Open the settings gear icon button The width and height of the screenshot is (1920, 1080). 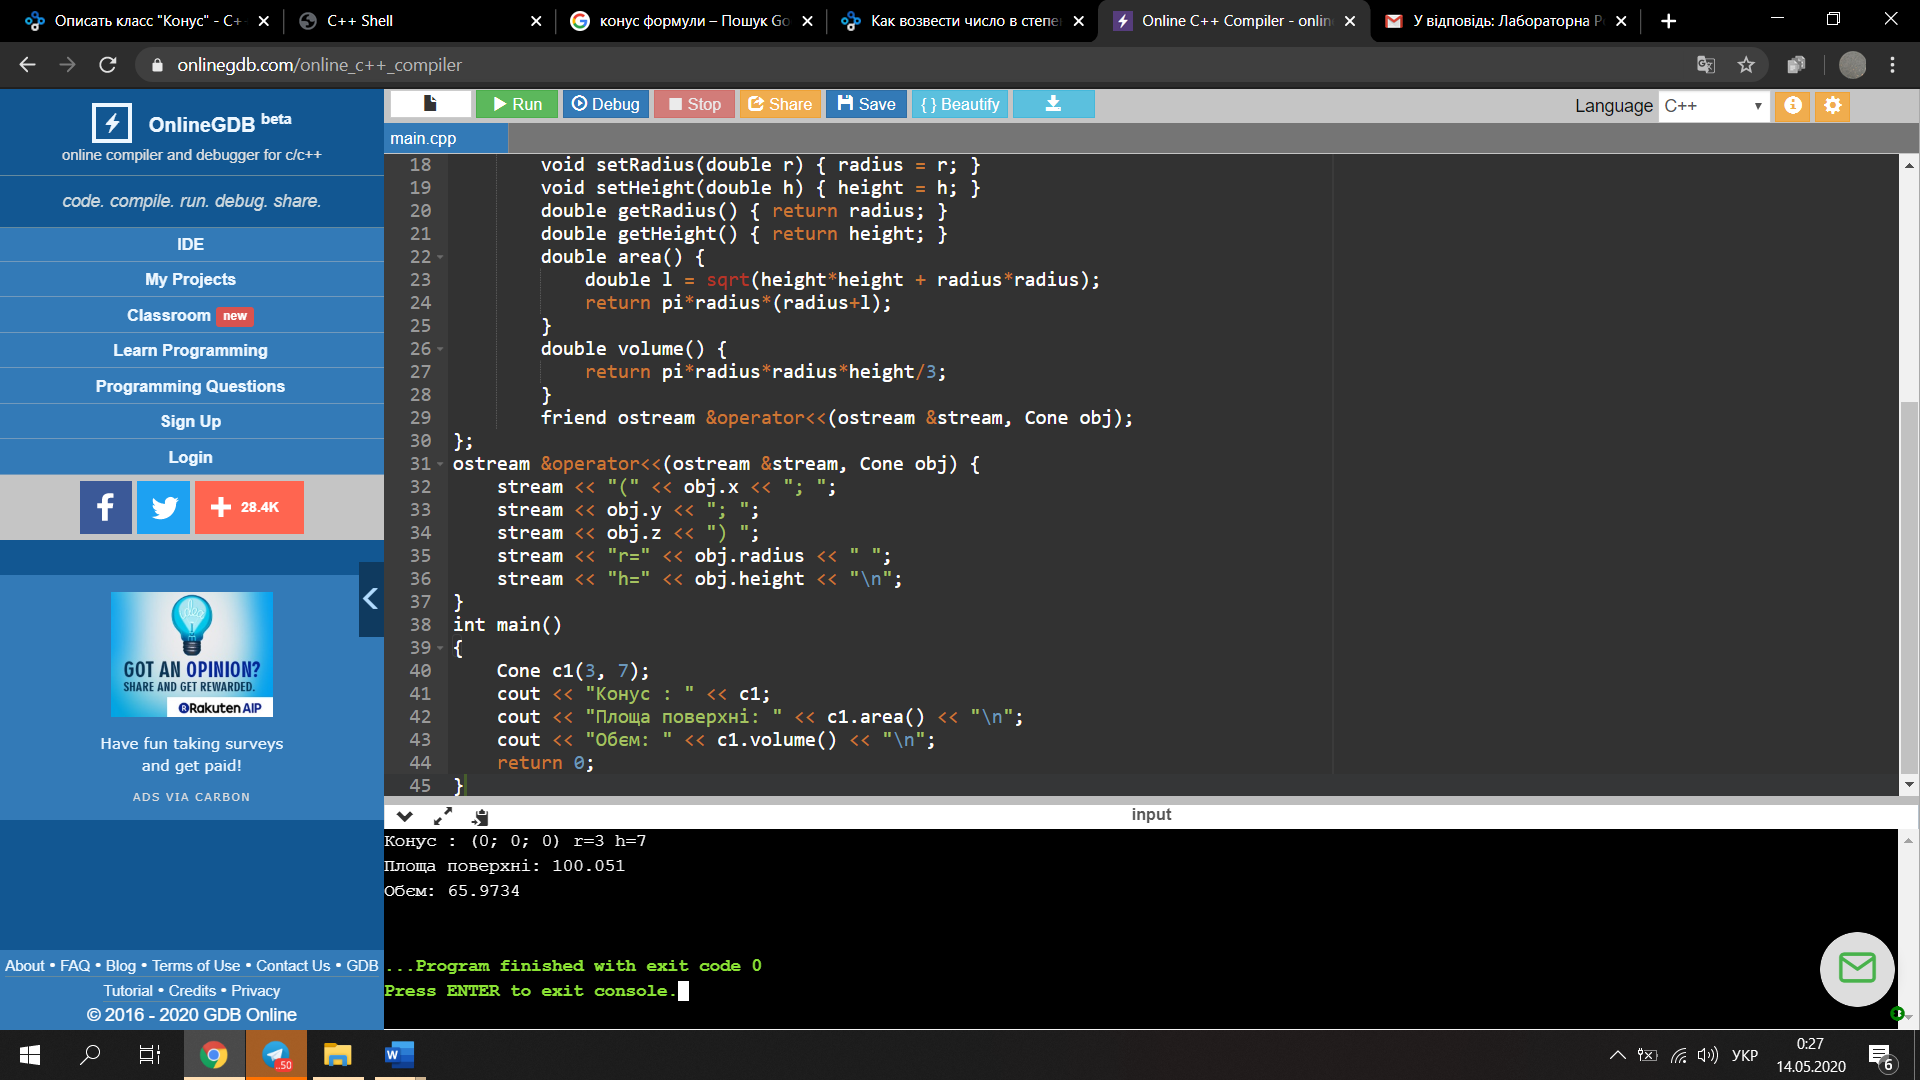pos(1832,105)
